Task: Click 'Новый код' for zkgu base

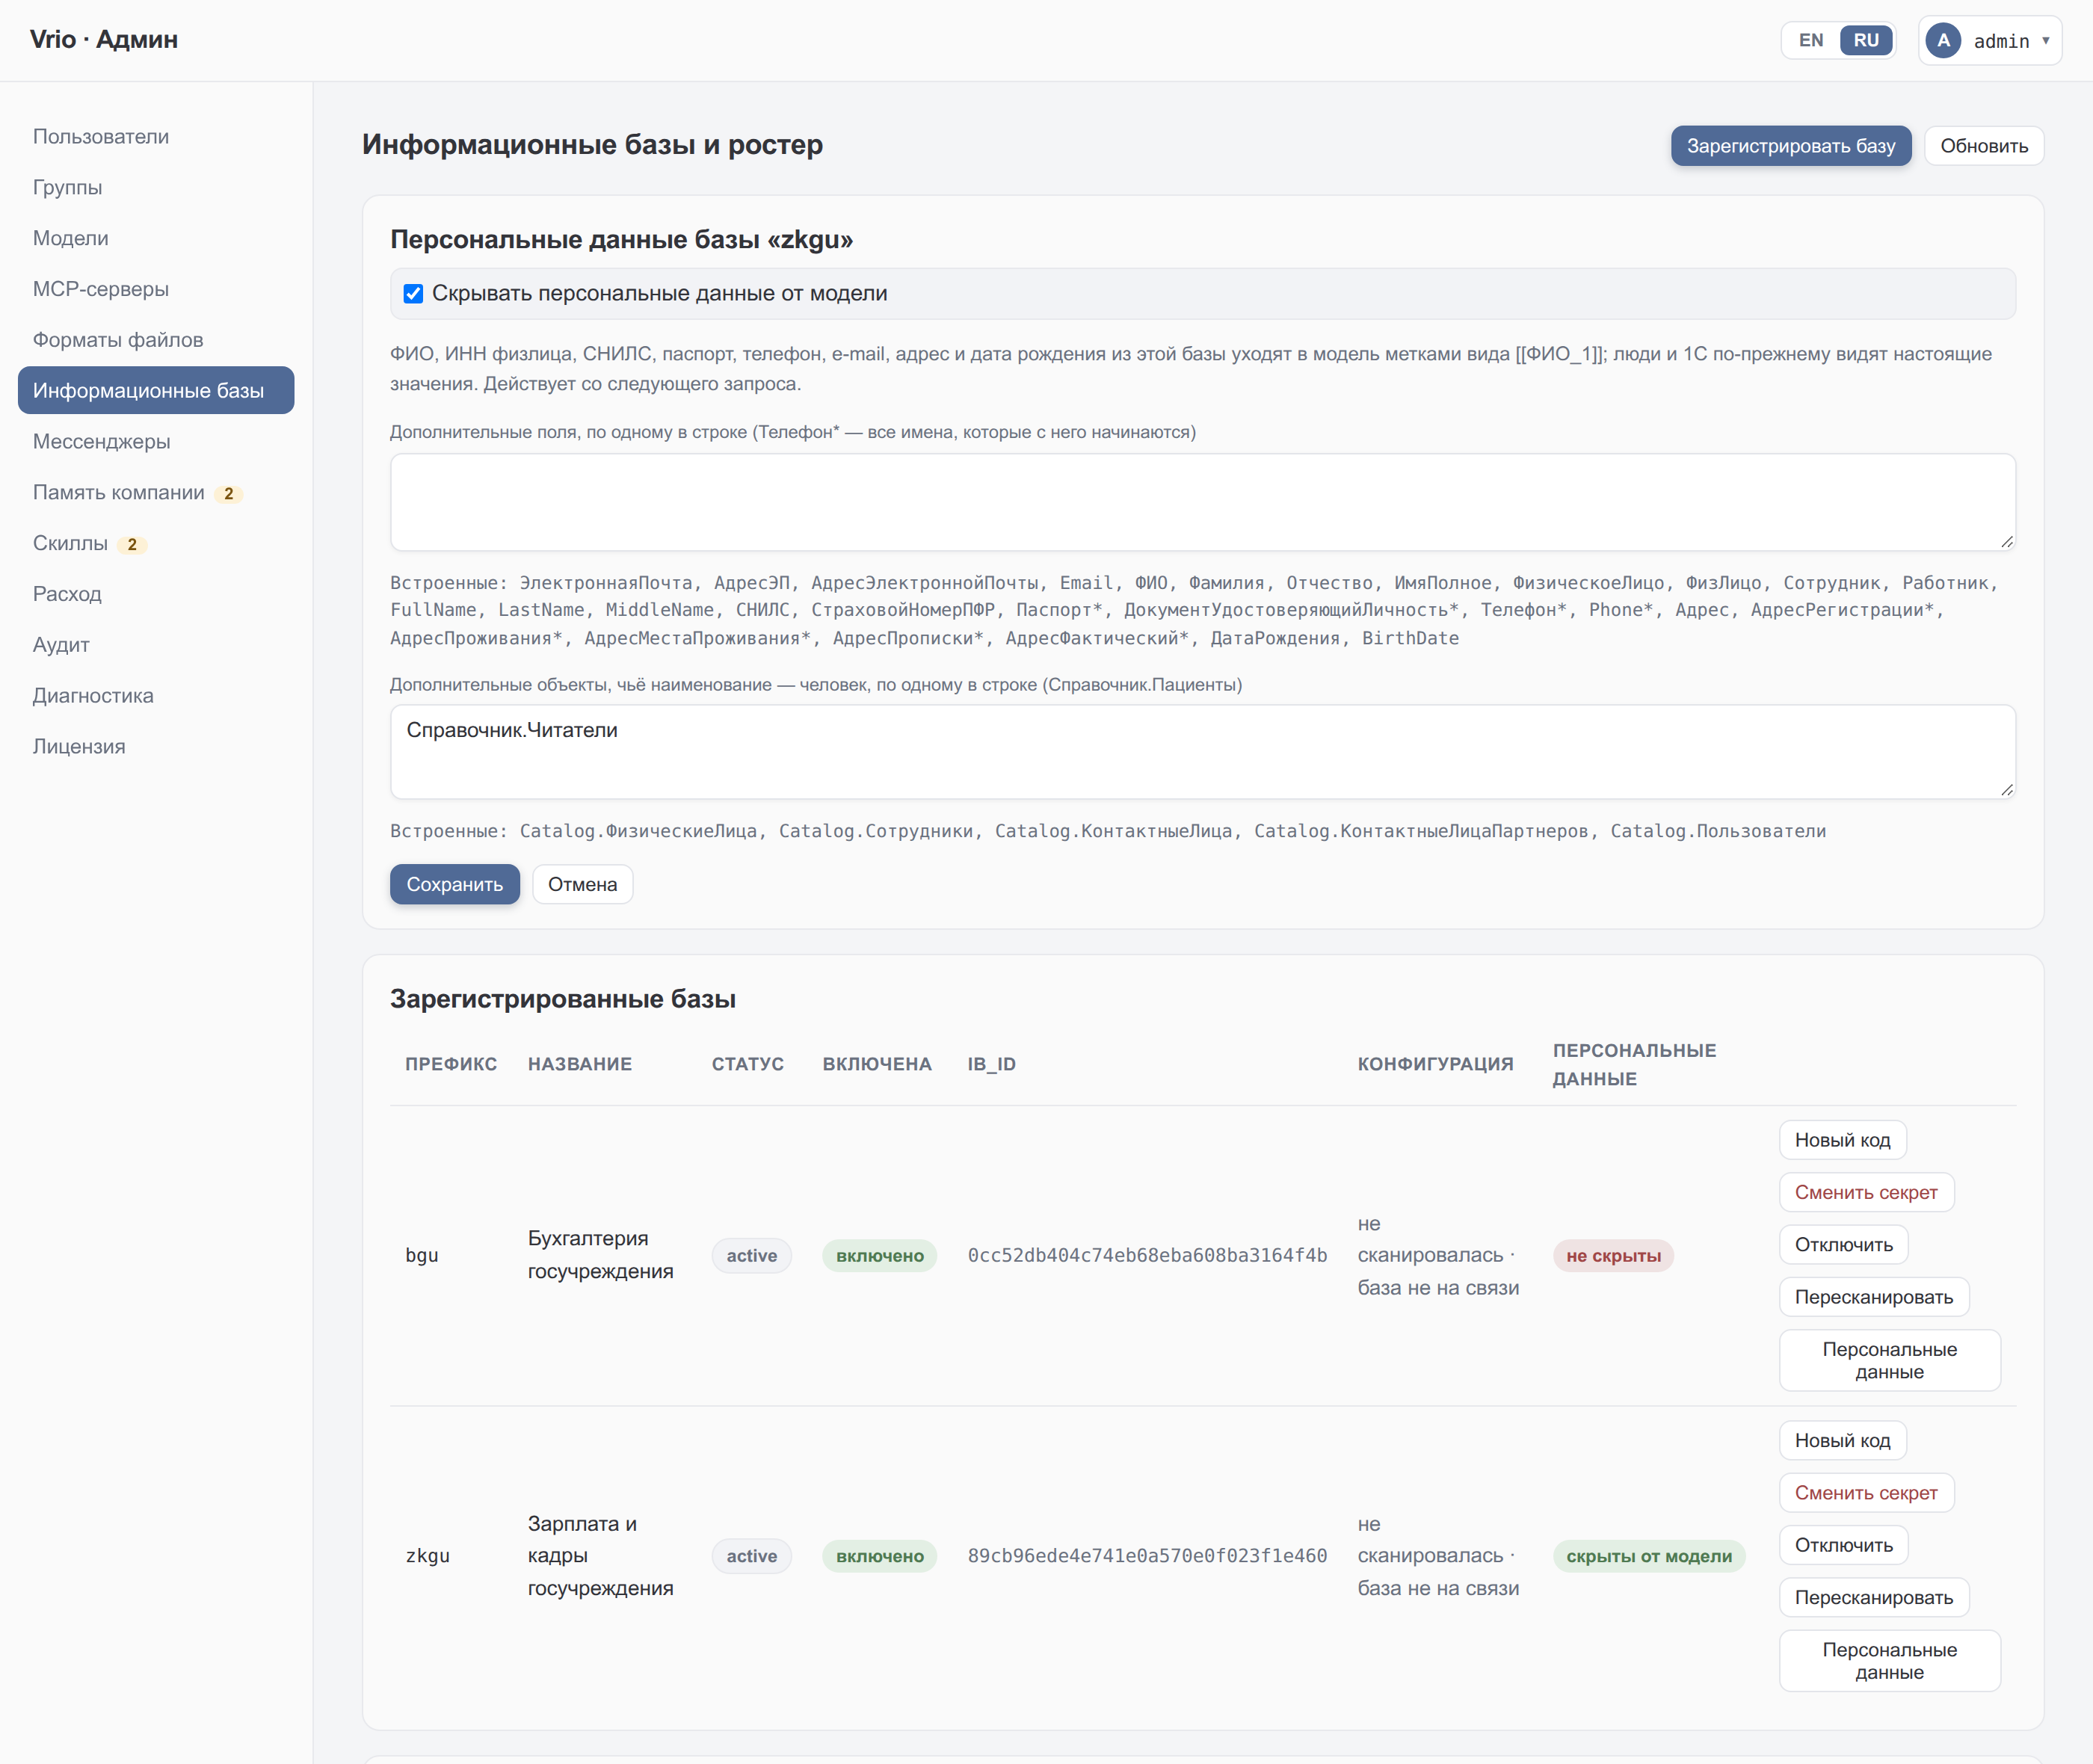Action: [1842, 1441]
